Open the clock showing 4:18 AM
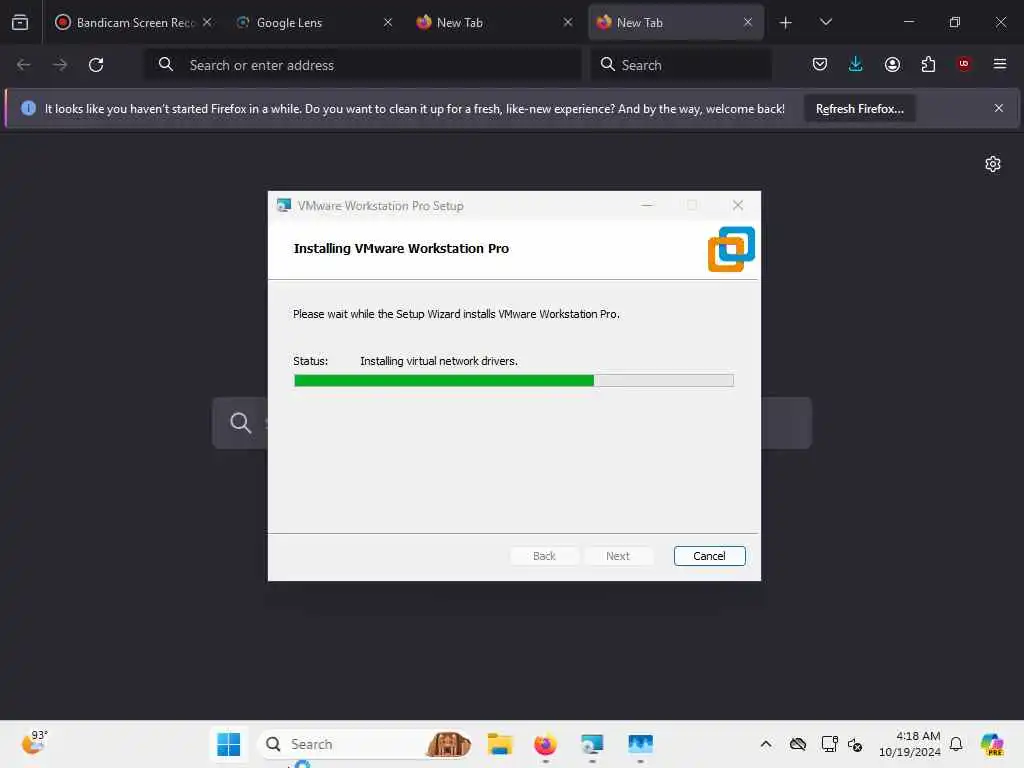 click(910, 744)
